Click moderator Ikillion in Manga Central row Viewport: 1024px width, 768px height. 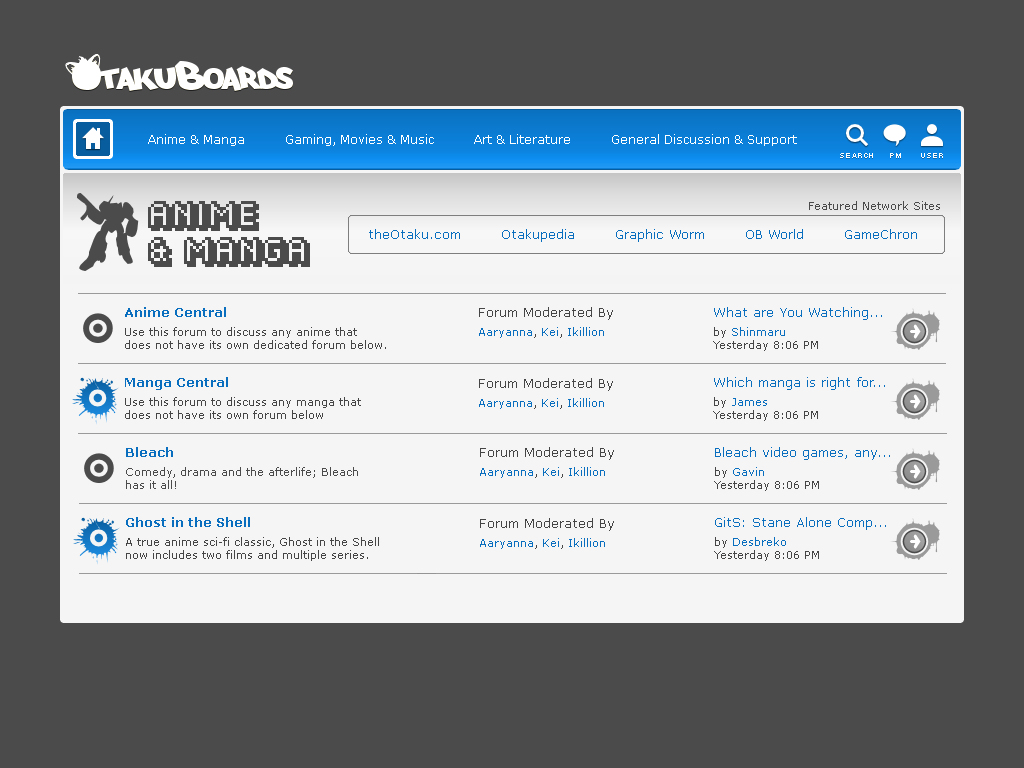tap(586, 403)
